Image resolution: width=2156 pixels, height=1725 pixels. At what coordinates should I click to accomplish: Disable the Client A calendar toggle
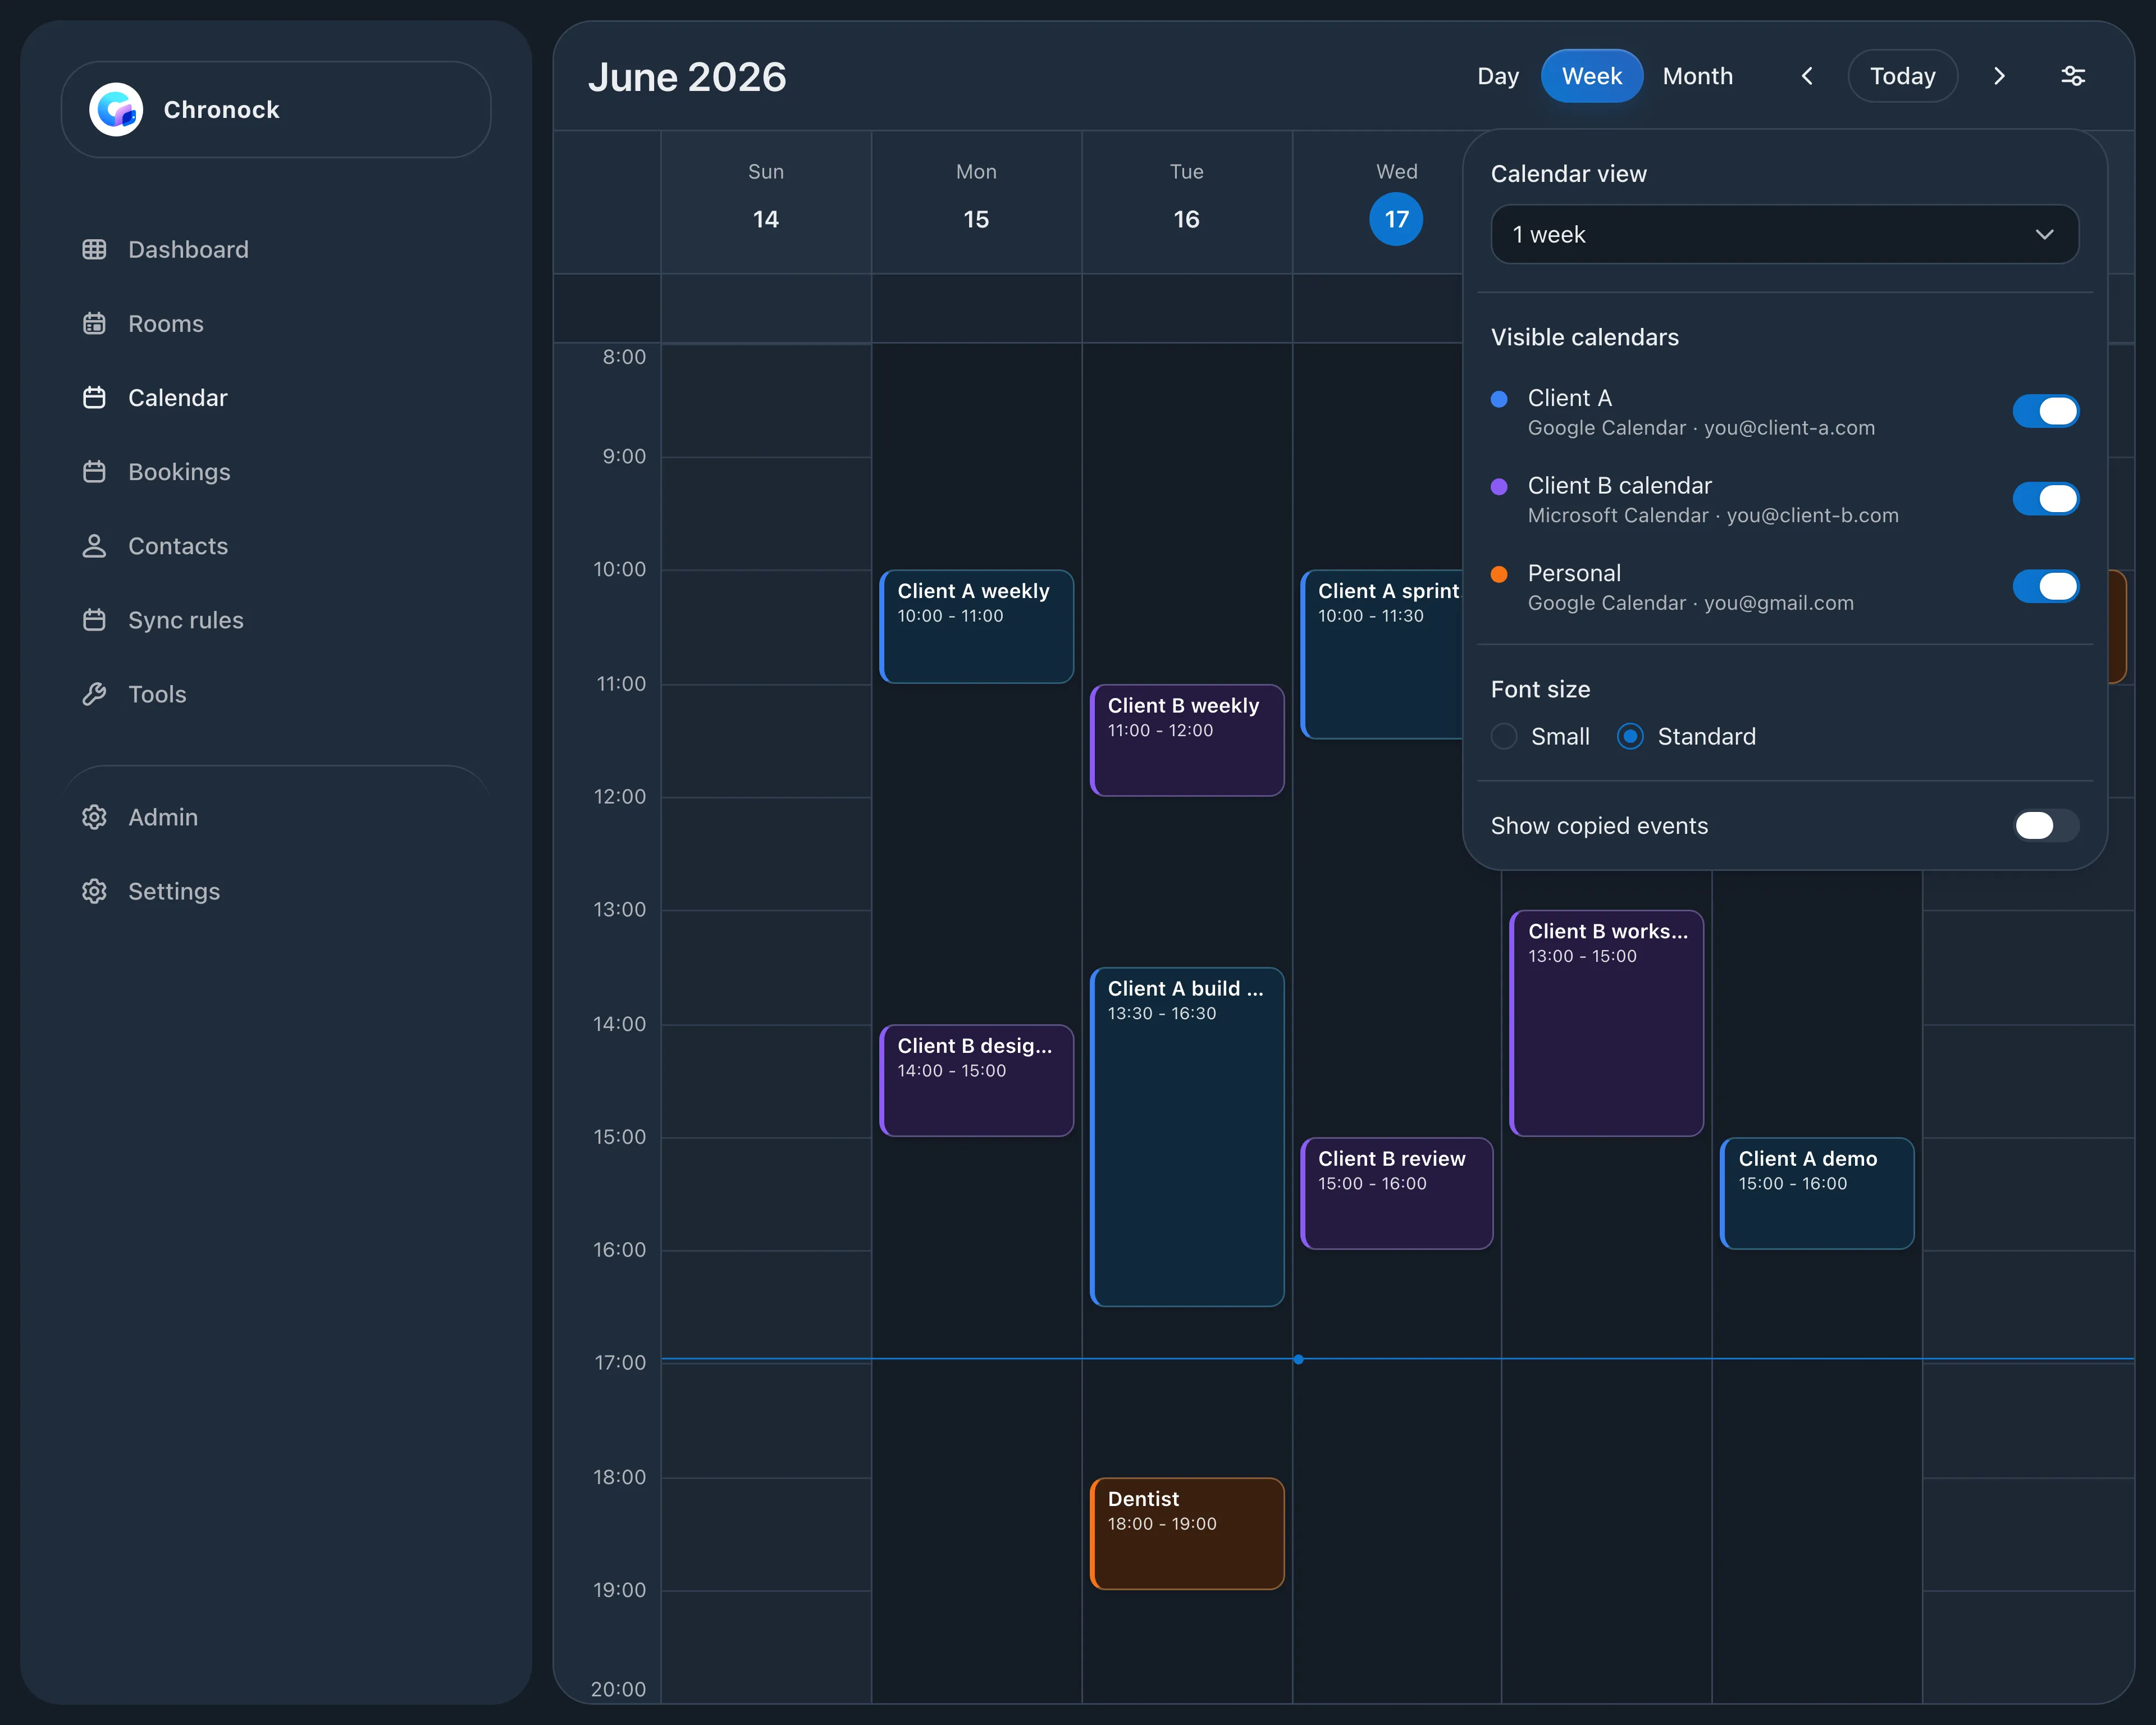pyautogui.click(x=2045, y=411)
